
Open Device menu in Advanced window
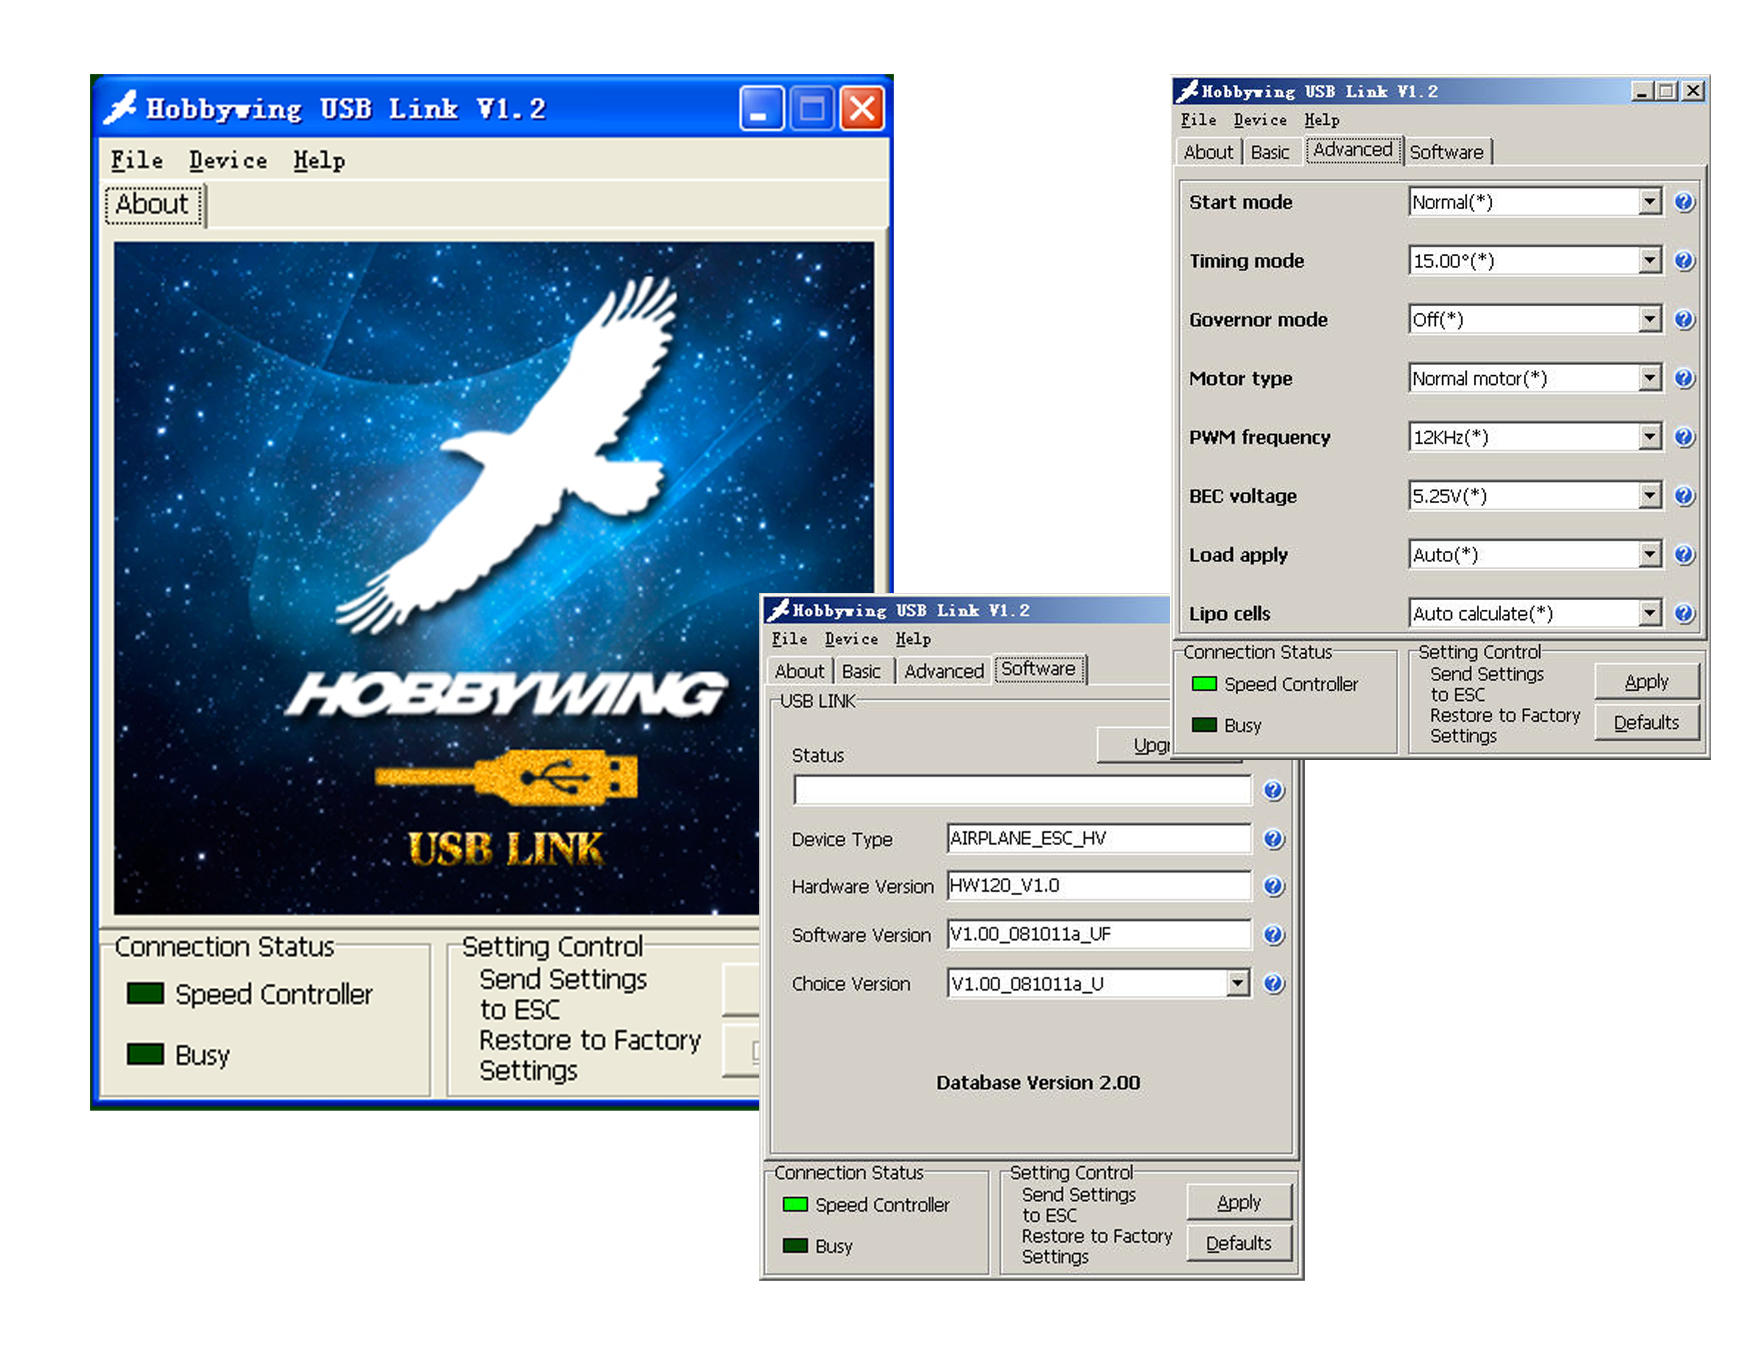(1260, 120)
